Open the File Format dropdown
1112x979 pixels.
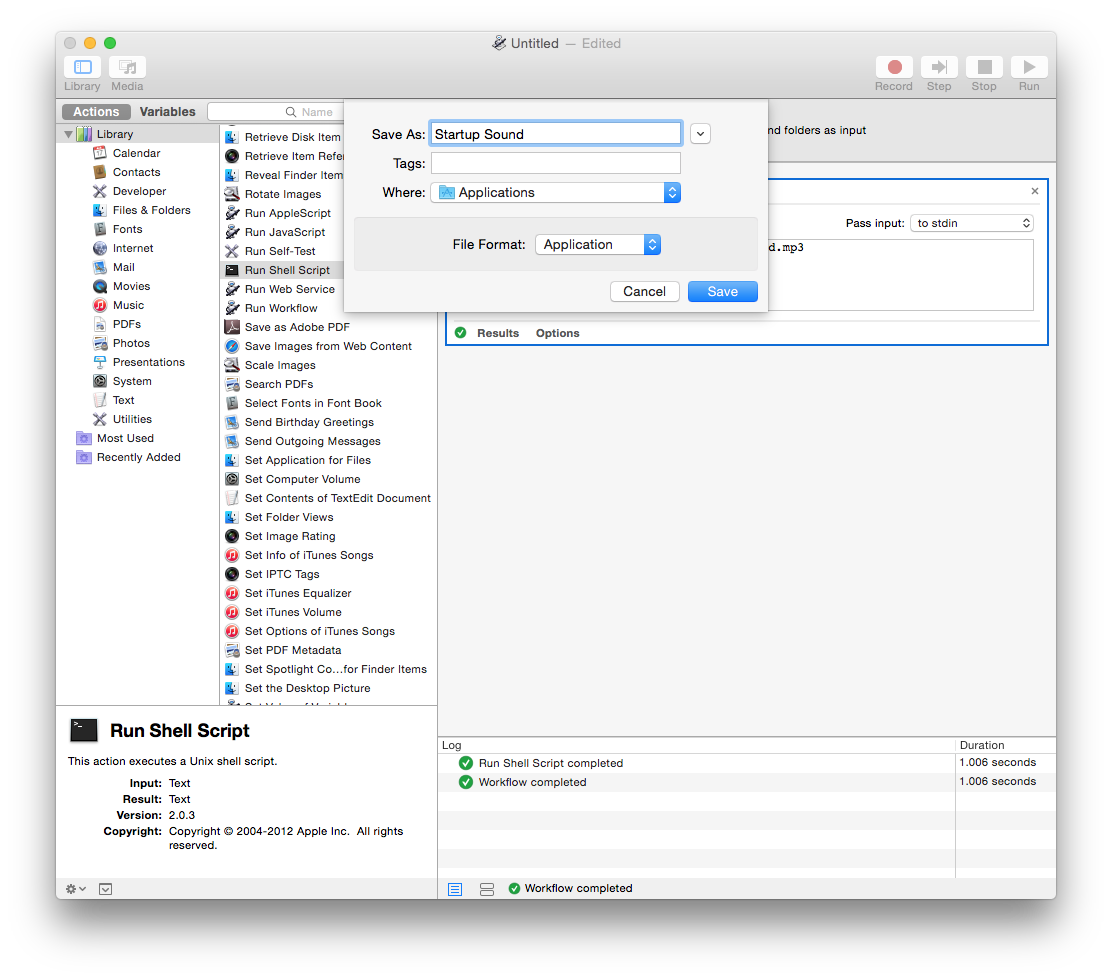[598, 244]
